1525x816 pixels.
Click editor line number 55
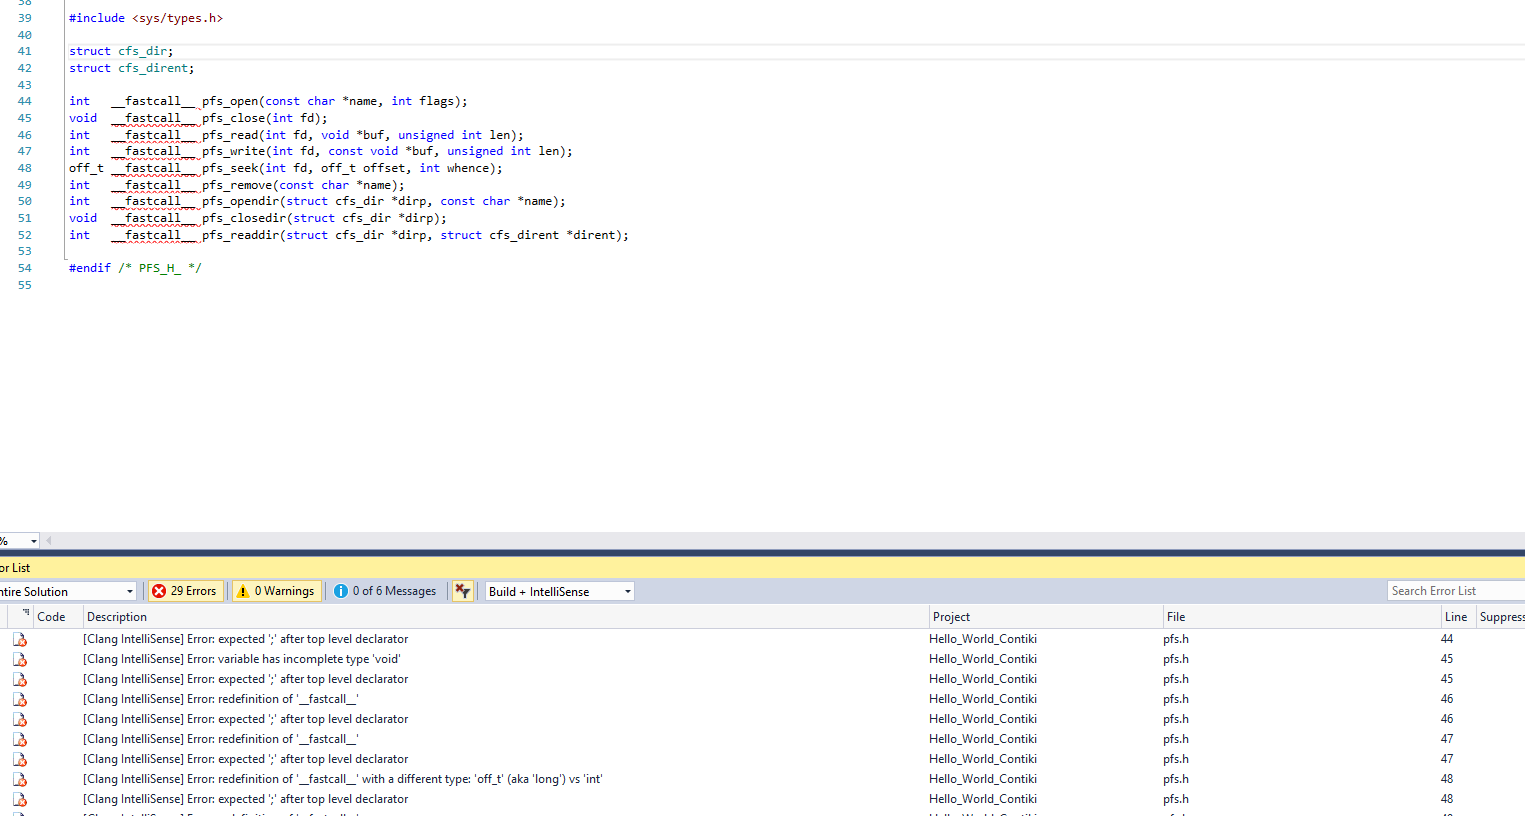click(24, 285)
